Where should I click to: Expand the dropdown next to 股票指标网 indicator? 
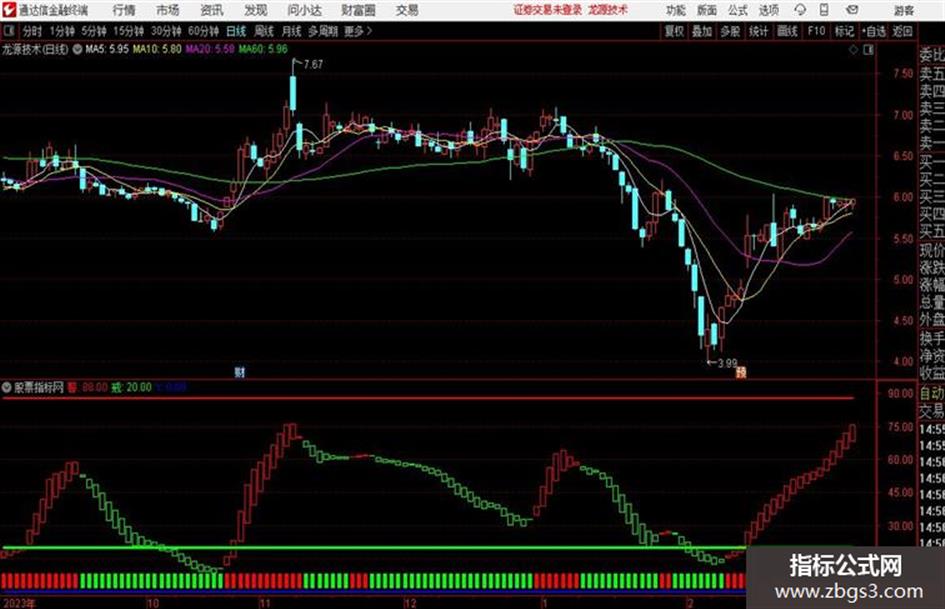pyautogui.click(x=7, y=387)
